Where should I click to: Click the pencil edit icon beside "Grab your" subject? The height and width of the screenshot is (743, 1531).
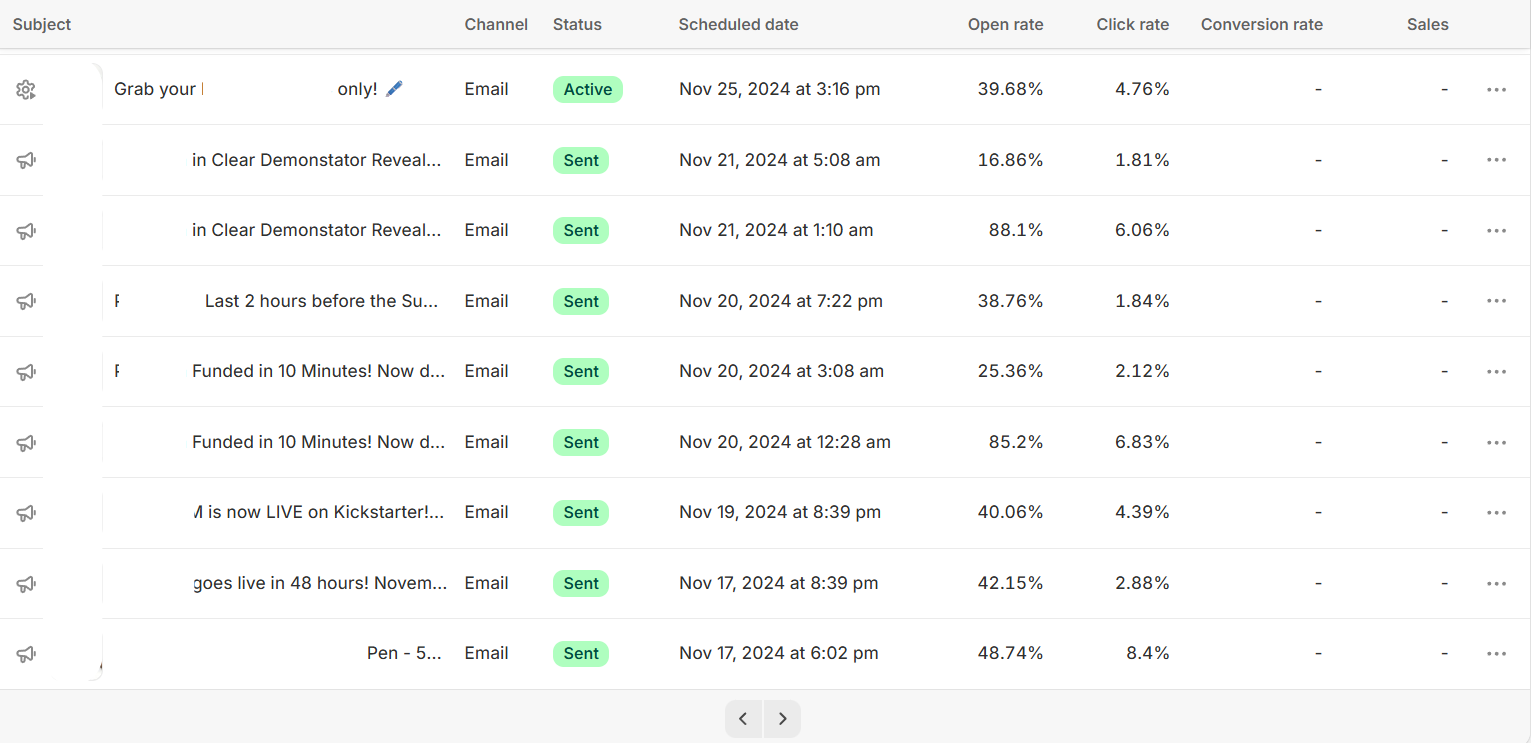pyautogui.click(x=394, y=89)
